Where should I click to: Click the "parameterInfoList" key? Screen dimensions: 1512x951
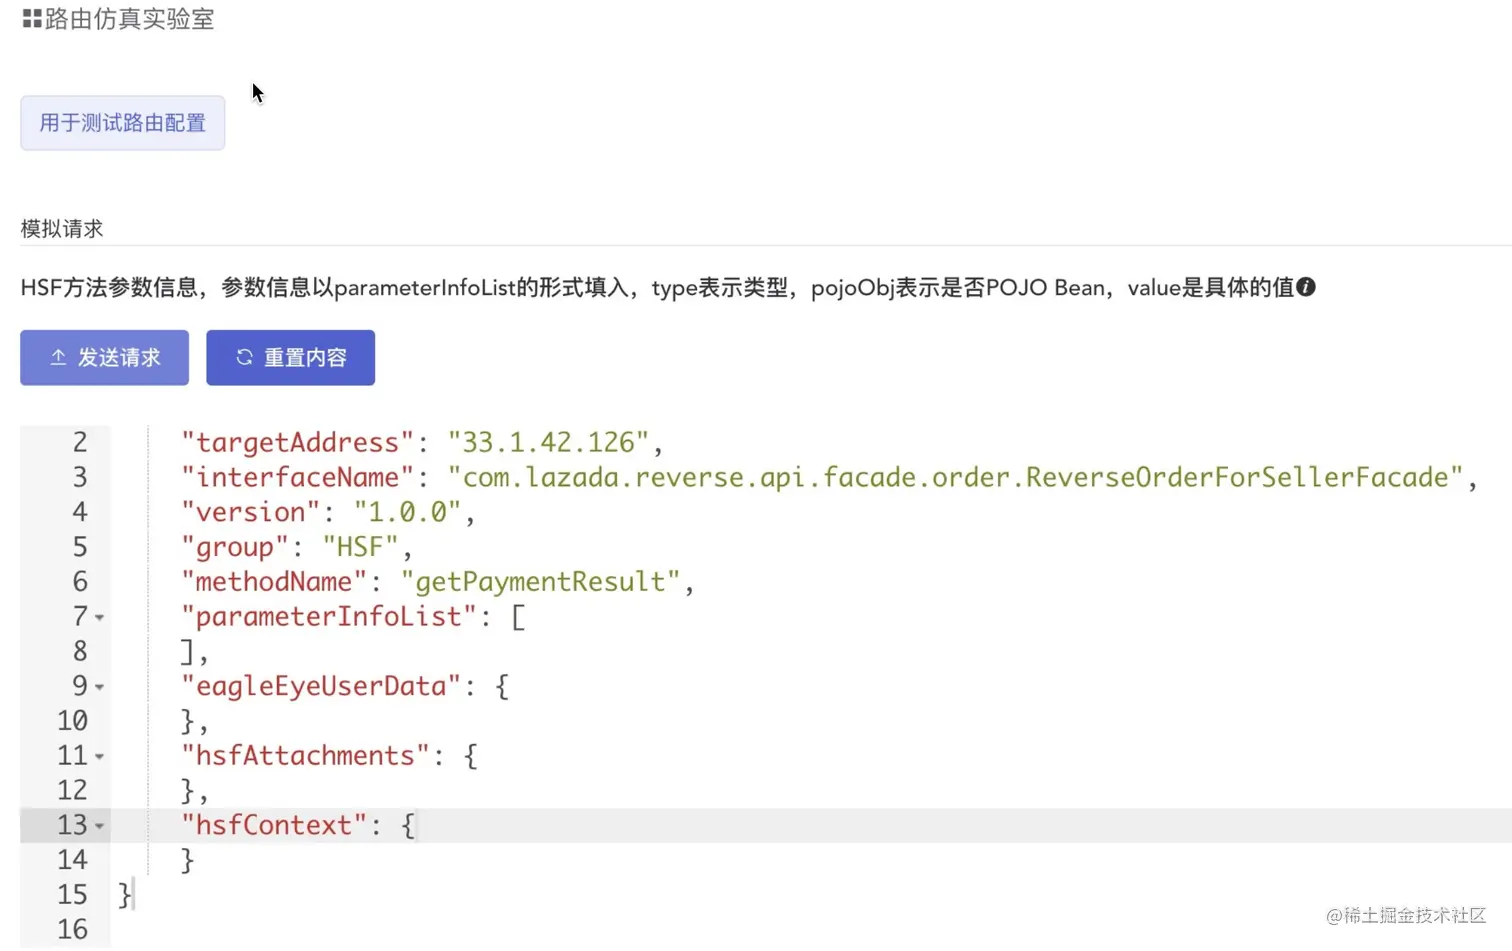[329, 616]
